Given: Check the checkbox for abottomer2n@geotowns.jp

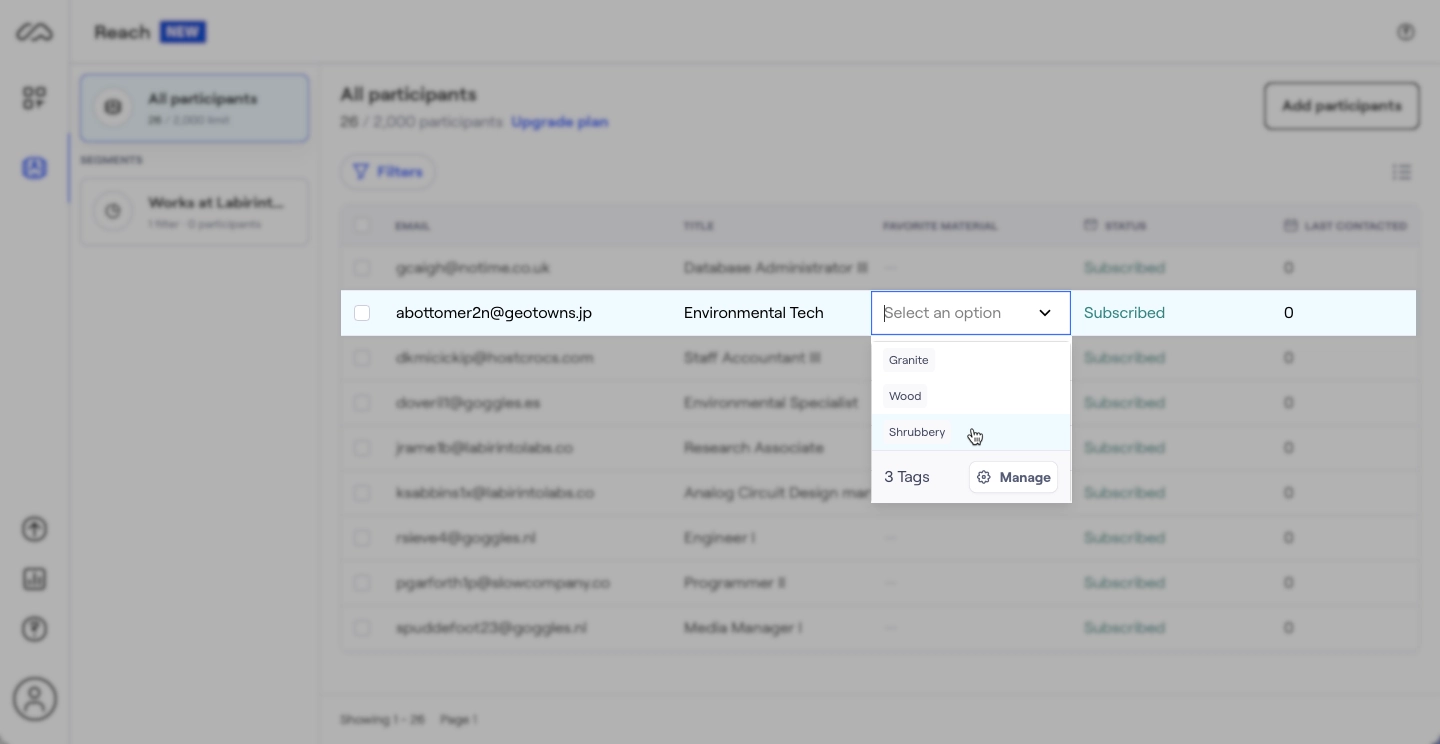Looking at the screenshot, I should [x=362, y=313].
